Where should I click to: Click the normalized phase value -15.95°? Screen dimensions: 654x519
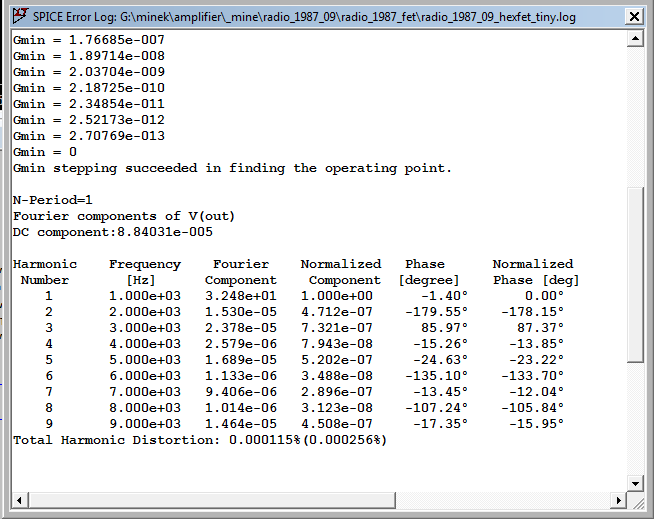537,424
